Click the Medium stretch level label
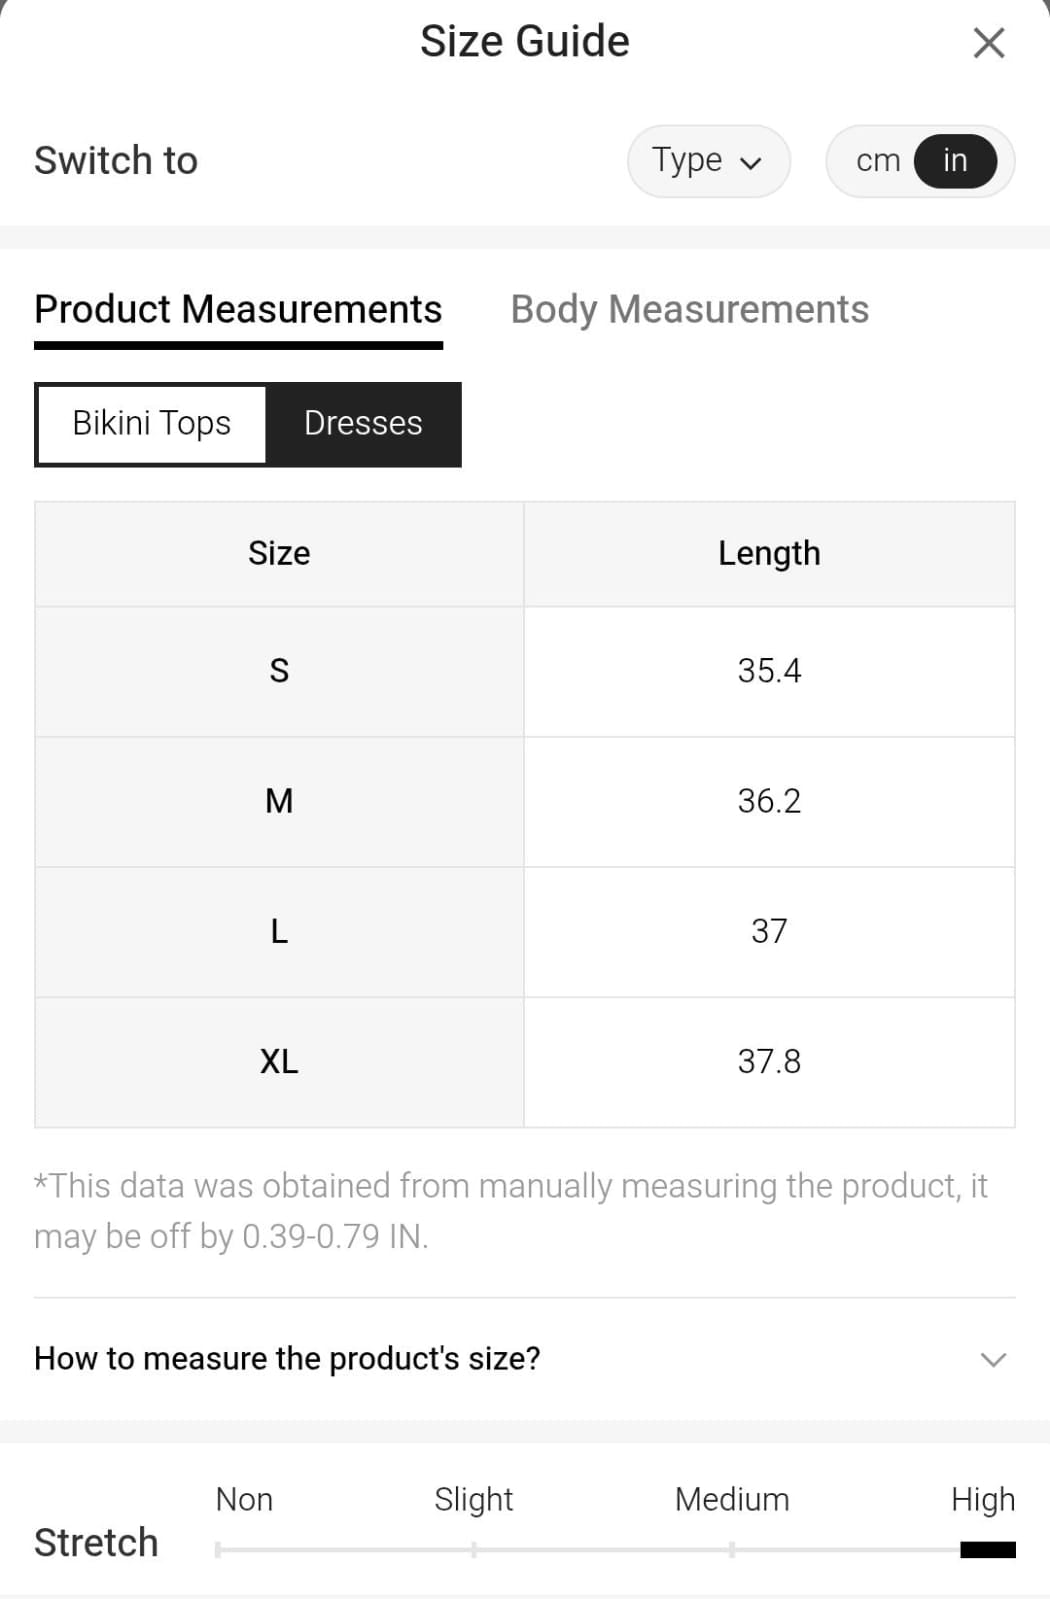Image resolution: width=1050 pixels, height=1599 pixels. pos(732,1500)
